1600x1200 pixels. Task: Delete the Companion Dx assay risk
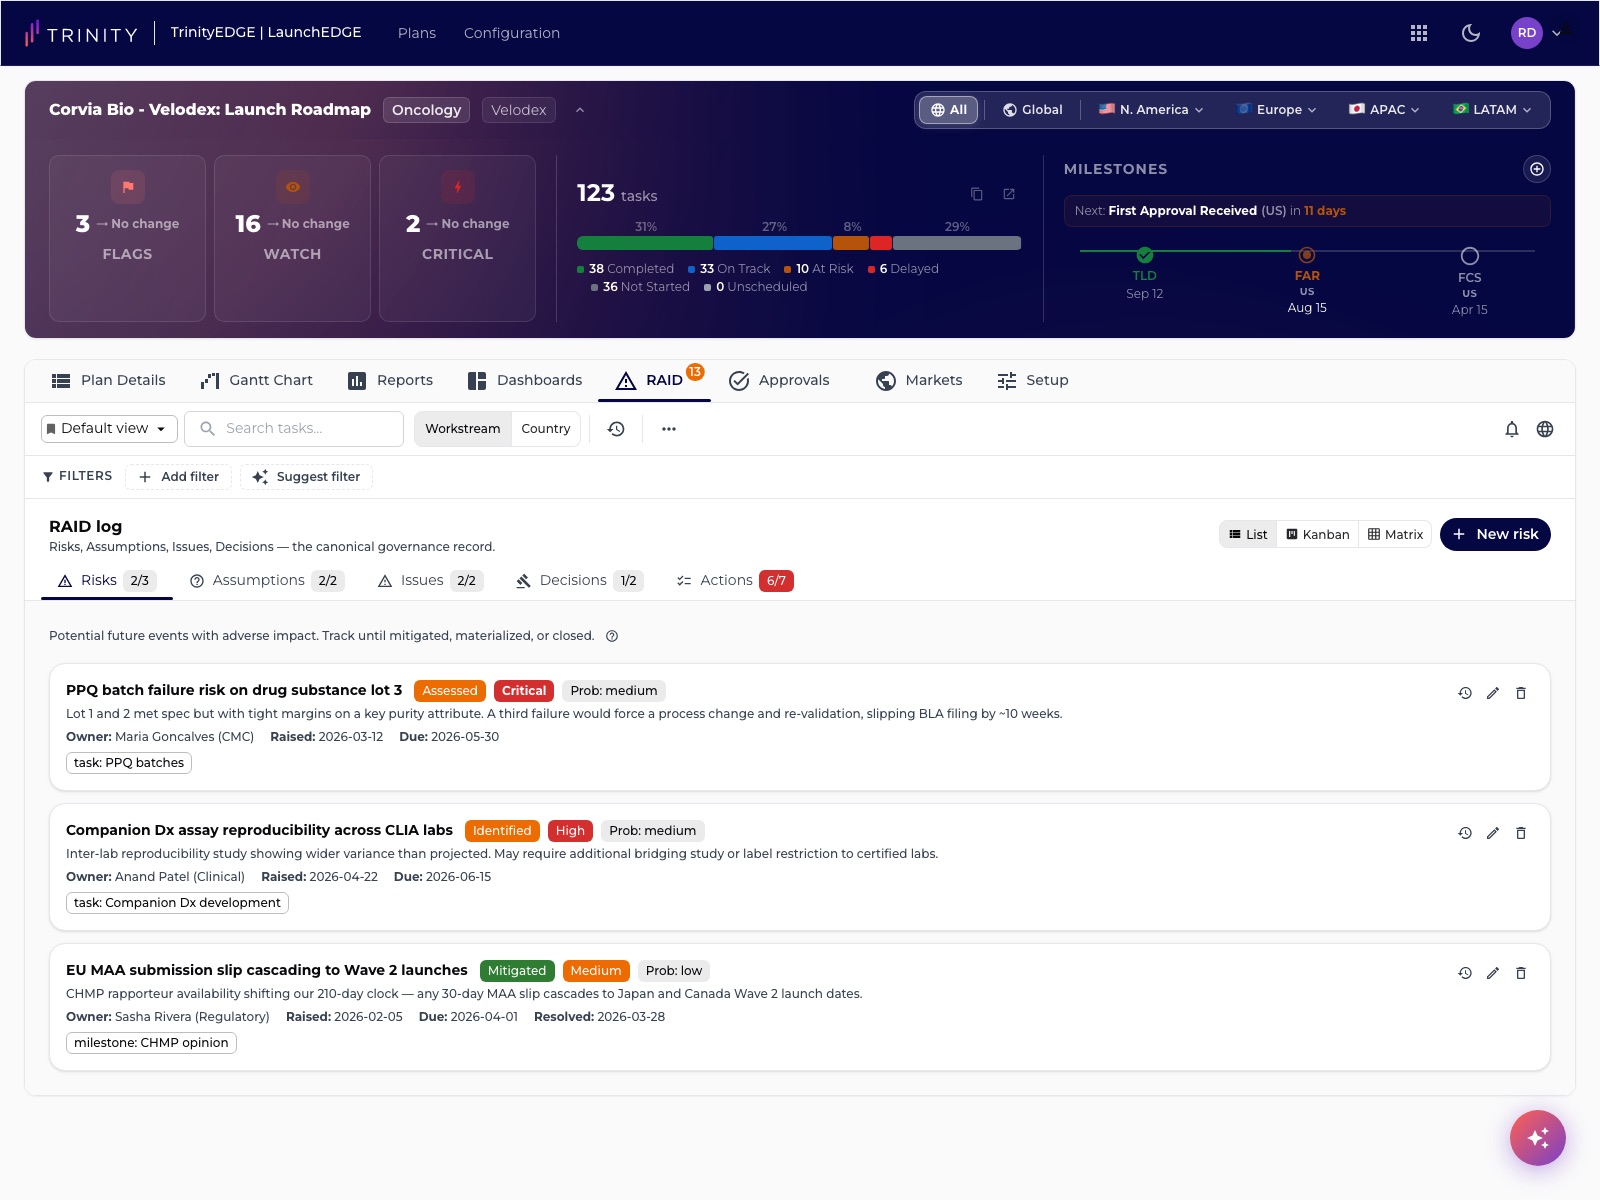1521,833
